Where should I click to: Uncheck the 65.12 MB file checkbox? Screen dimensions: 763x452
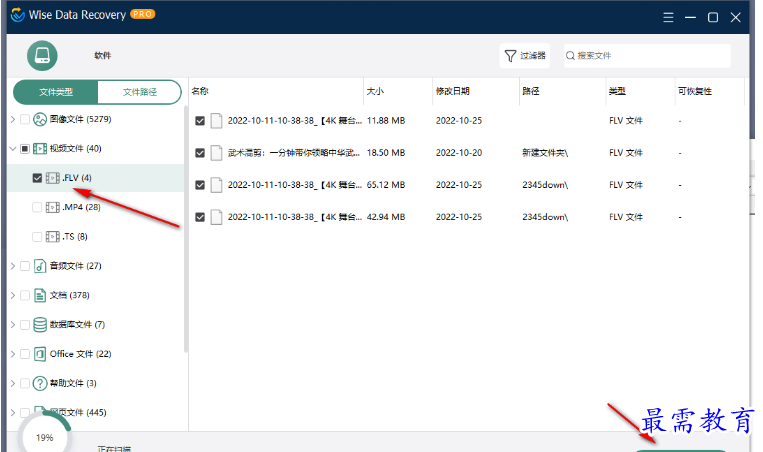[x=200, y=185]
